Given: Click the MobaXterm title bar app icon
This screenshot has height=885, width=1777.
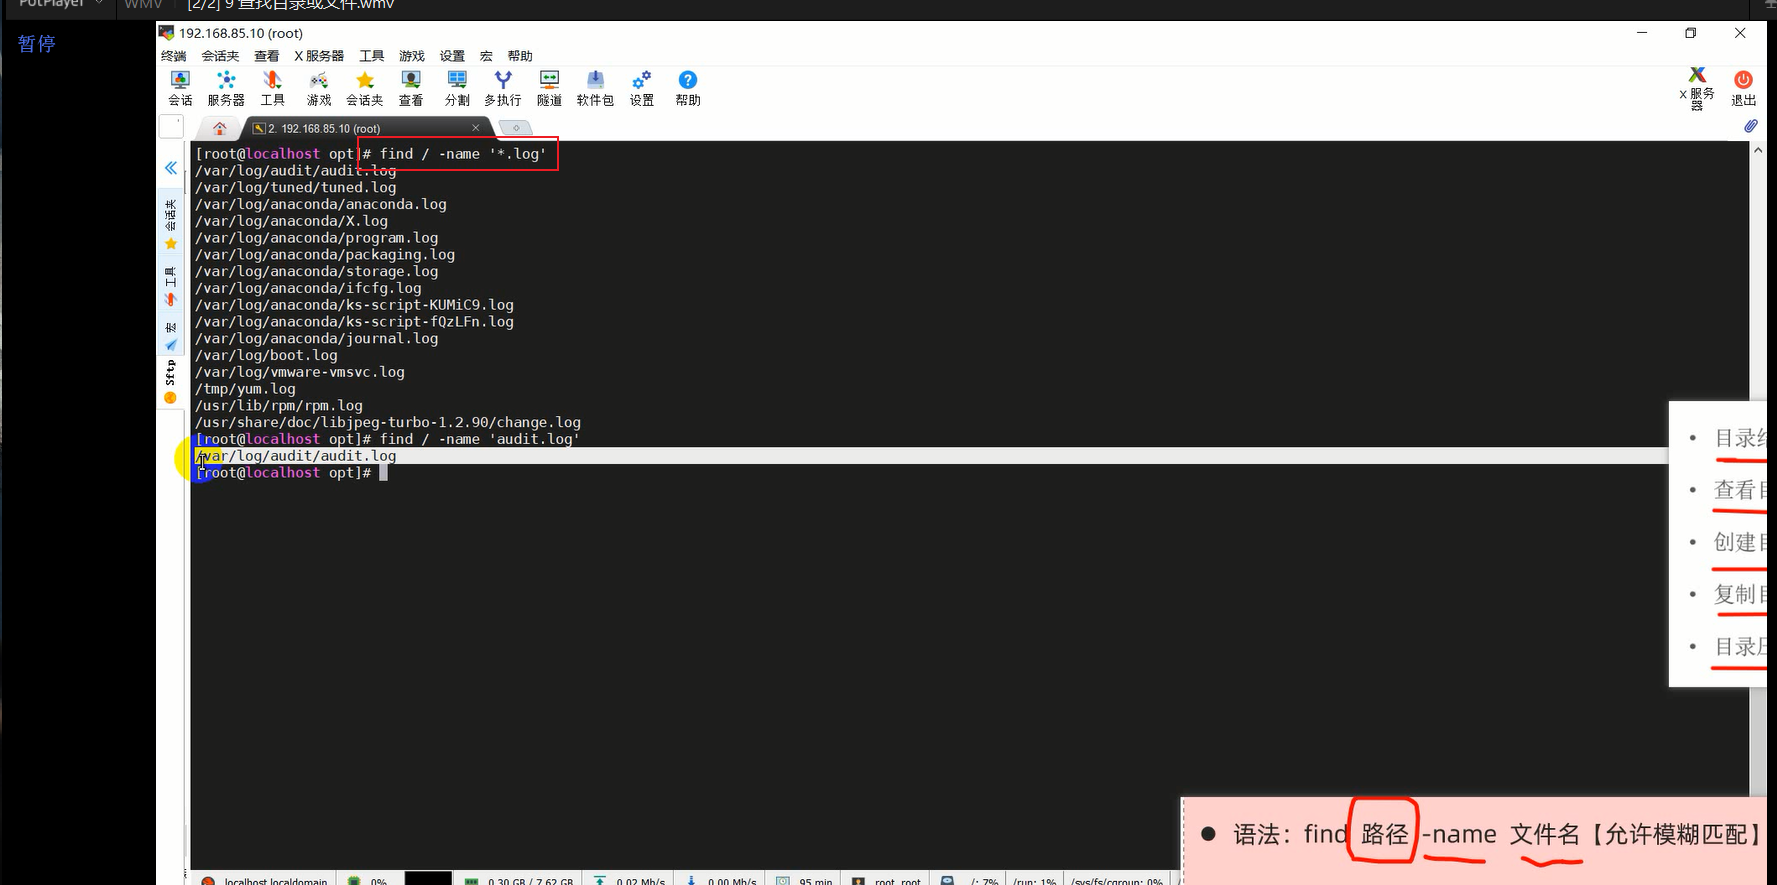Looking at the screenshot, I should tap(167, 33).
